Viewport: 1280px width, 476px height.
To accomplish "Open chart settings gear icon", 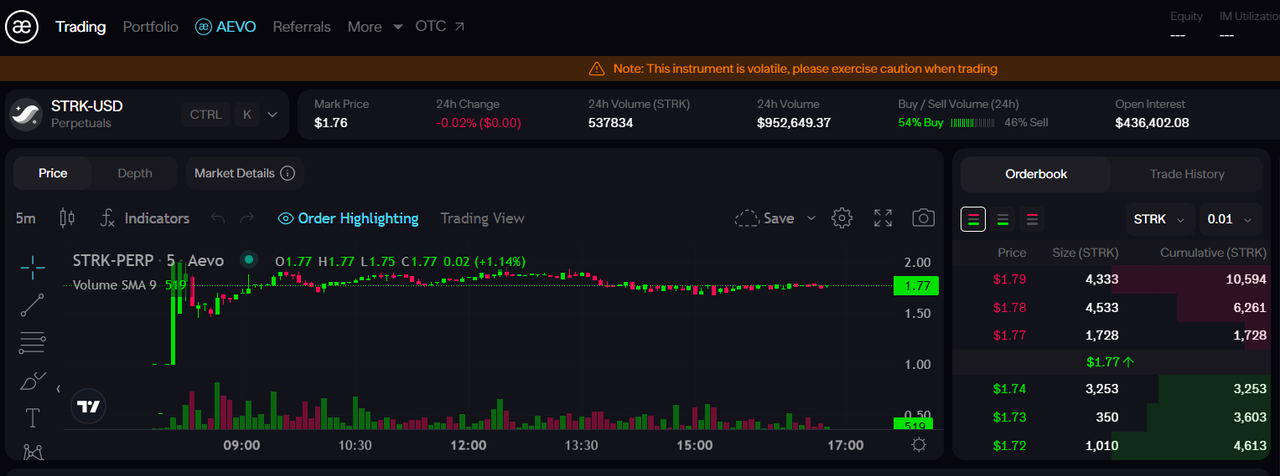I will 842,218.
